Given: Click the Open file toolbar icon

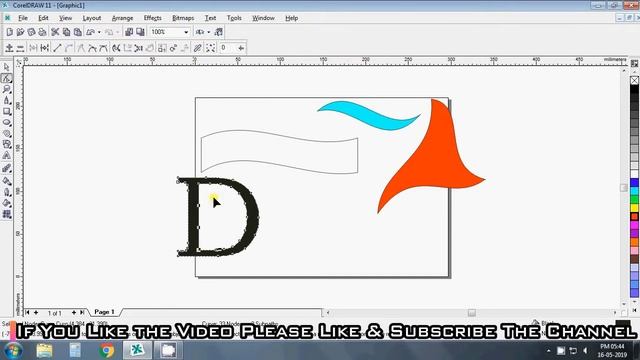Looking at the screenshot, I should (20, 32).
